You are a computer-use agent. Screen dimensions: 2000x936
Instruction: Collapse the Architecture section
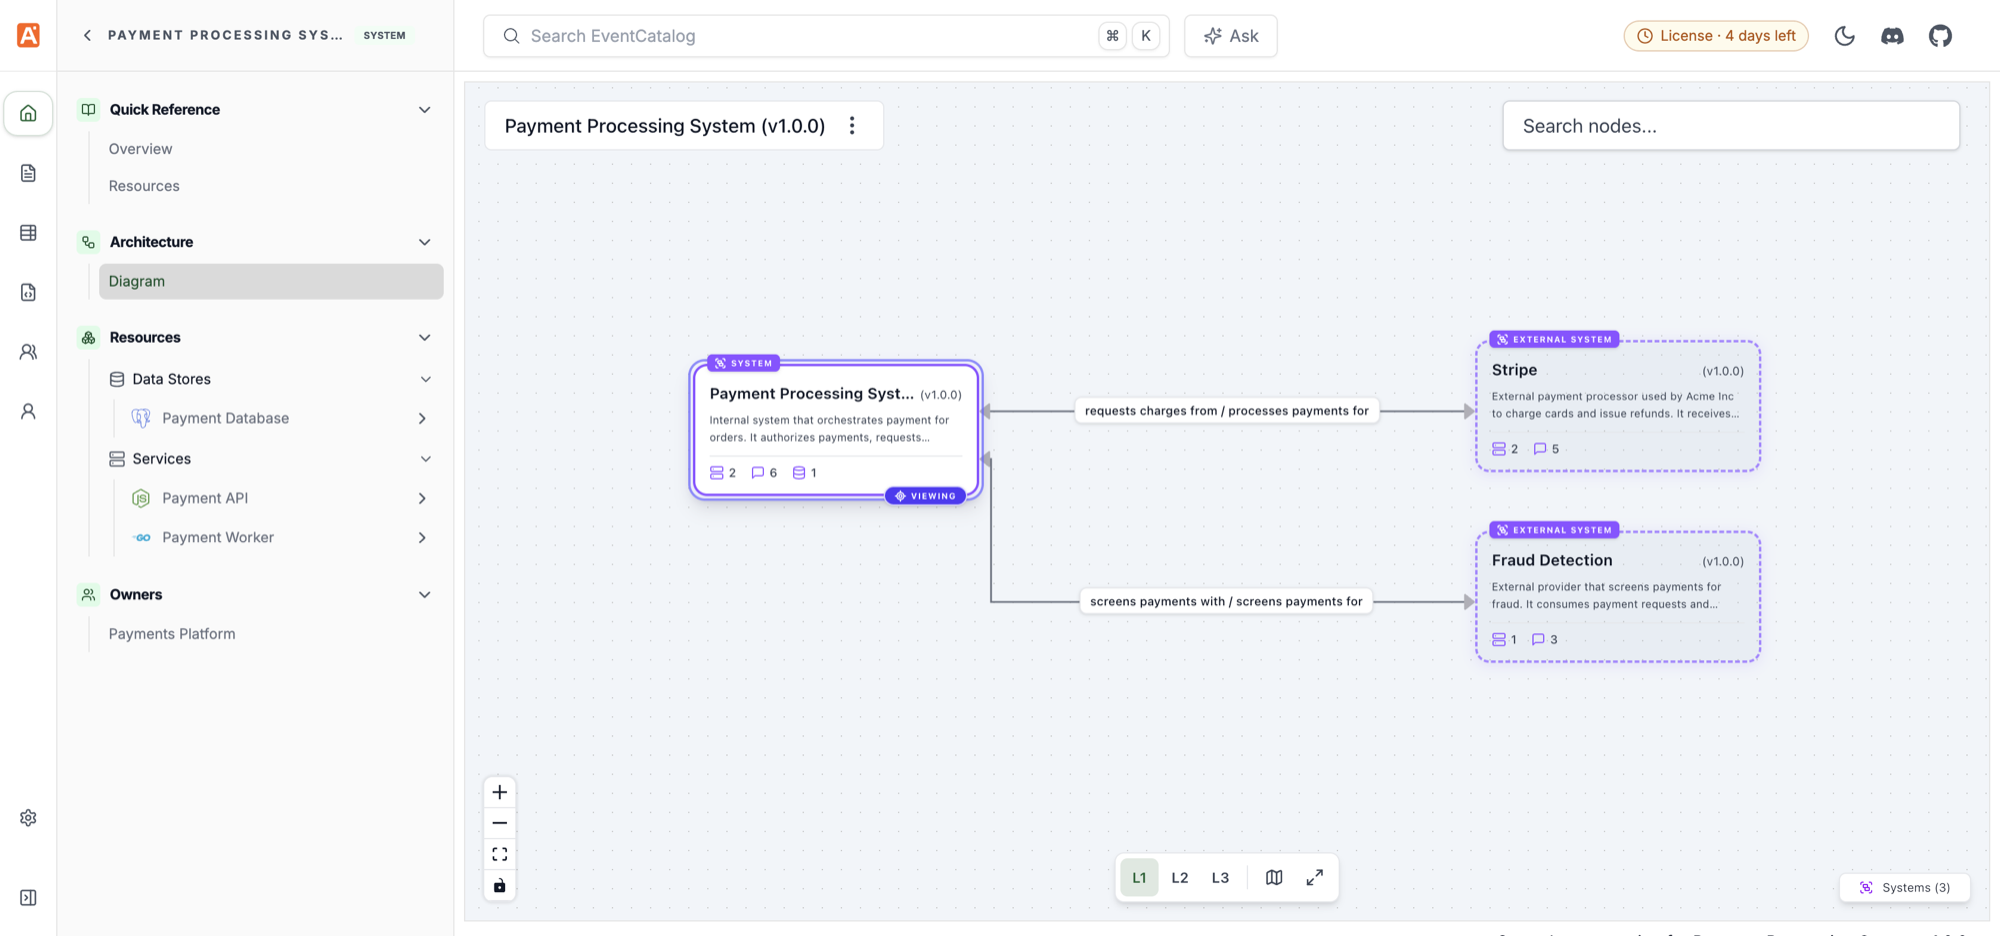click(424, 242)
